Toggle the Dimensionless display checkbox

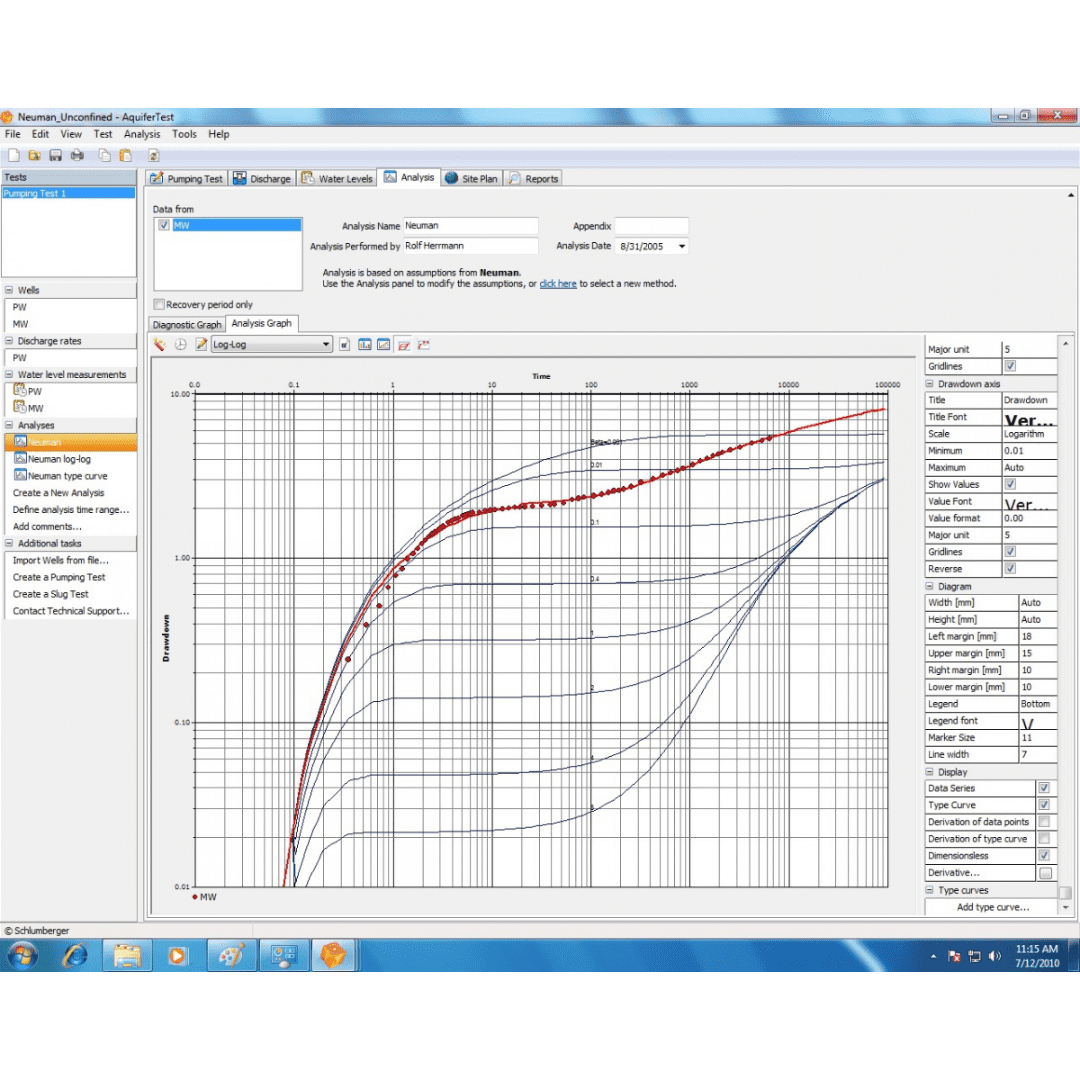(x=1044, y=856)
